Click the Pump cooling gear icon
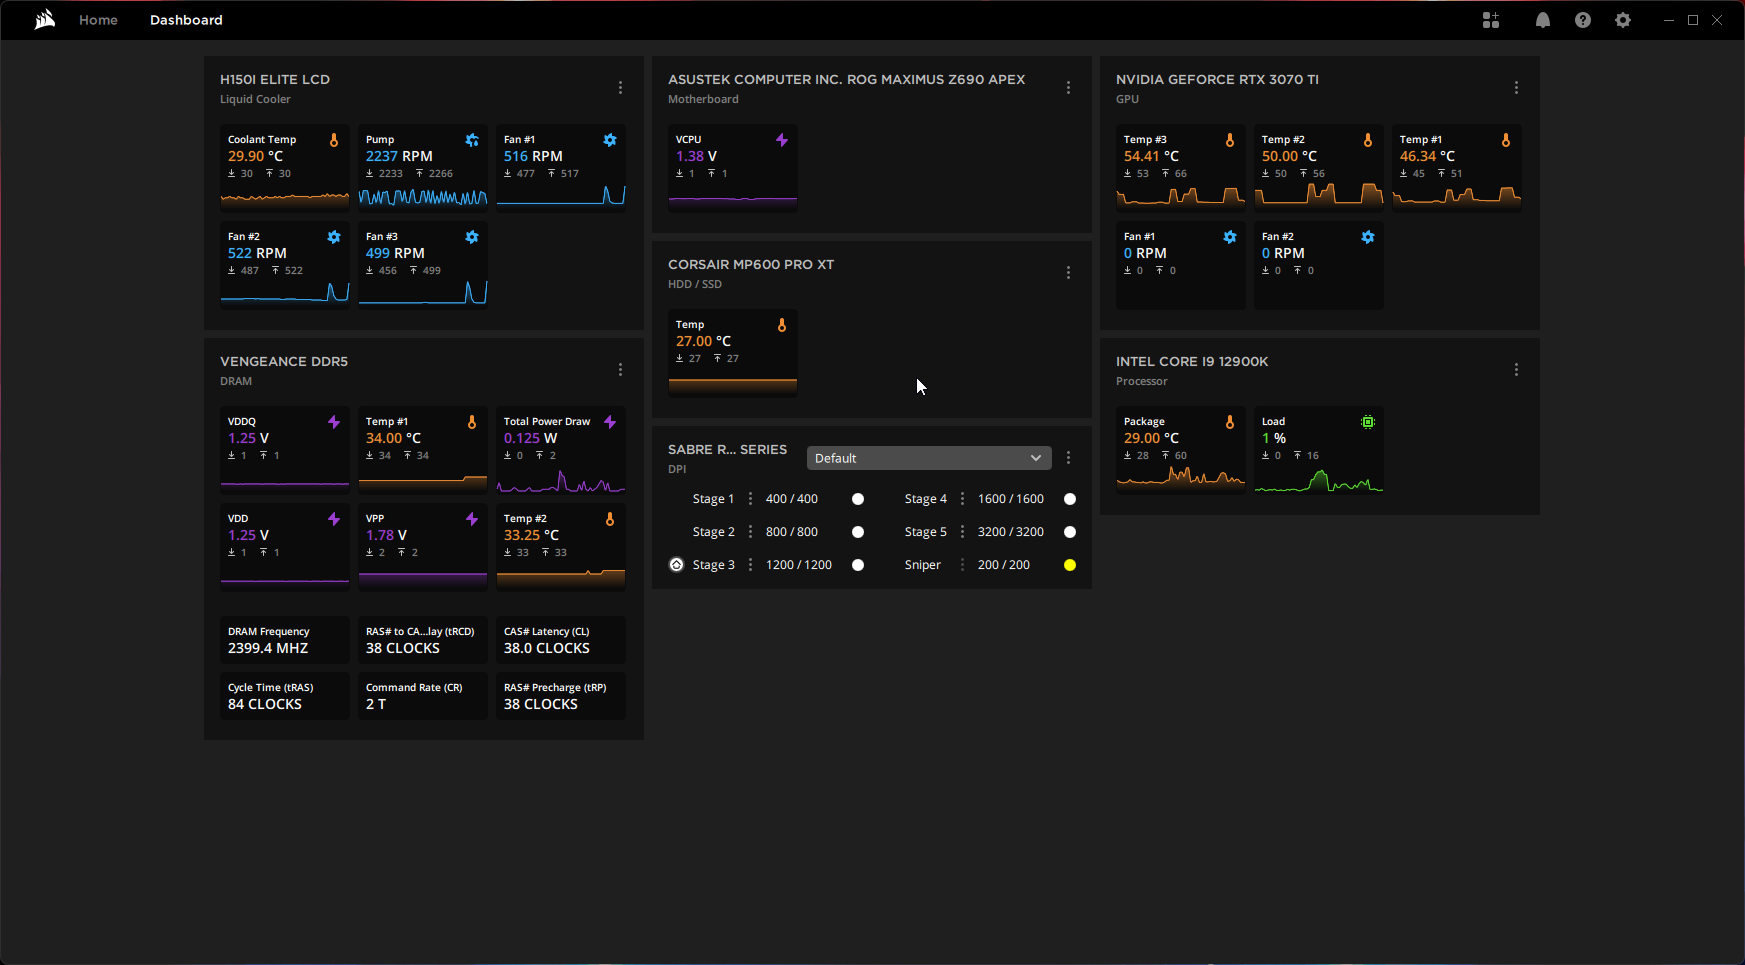The height and width of the screenshot is (965, 1745). pos(472,140)
